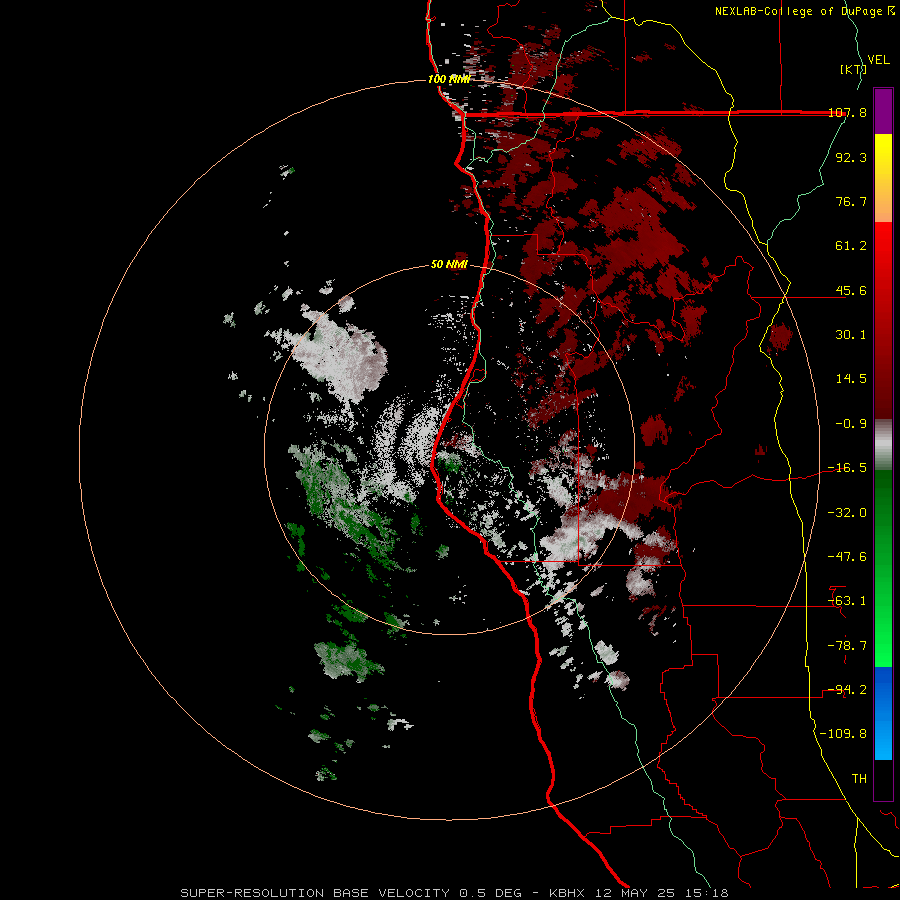Select the -94.2 legend value

(847, 690)
